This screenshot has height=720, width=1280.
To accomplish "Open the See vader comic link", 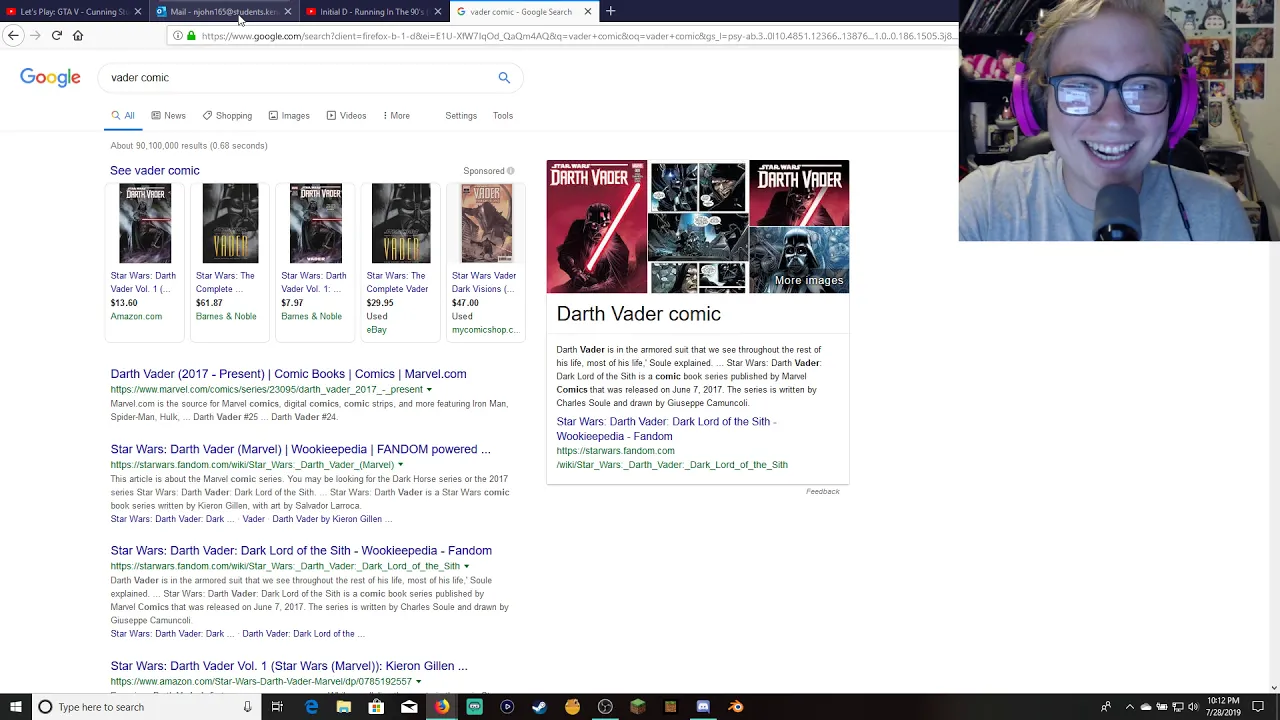I will (x=155, y=171).
